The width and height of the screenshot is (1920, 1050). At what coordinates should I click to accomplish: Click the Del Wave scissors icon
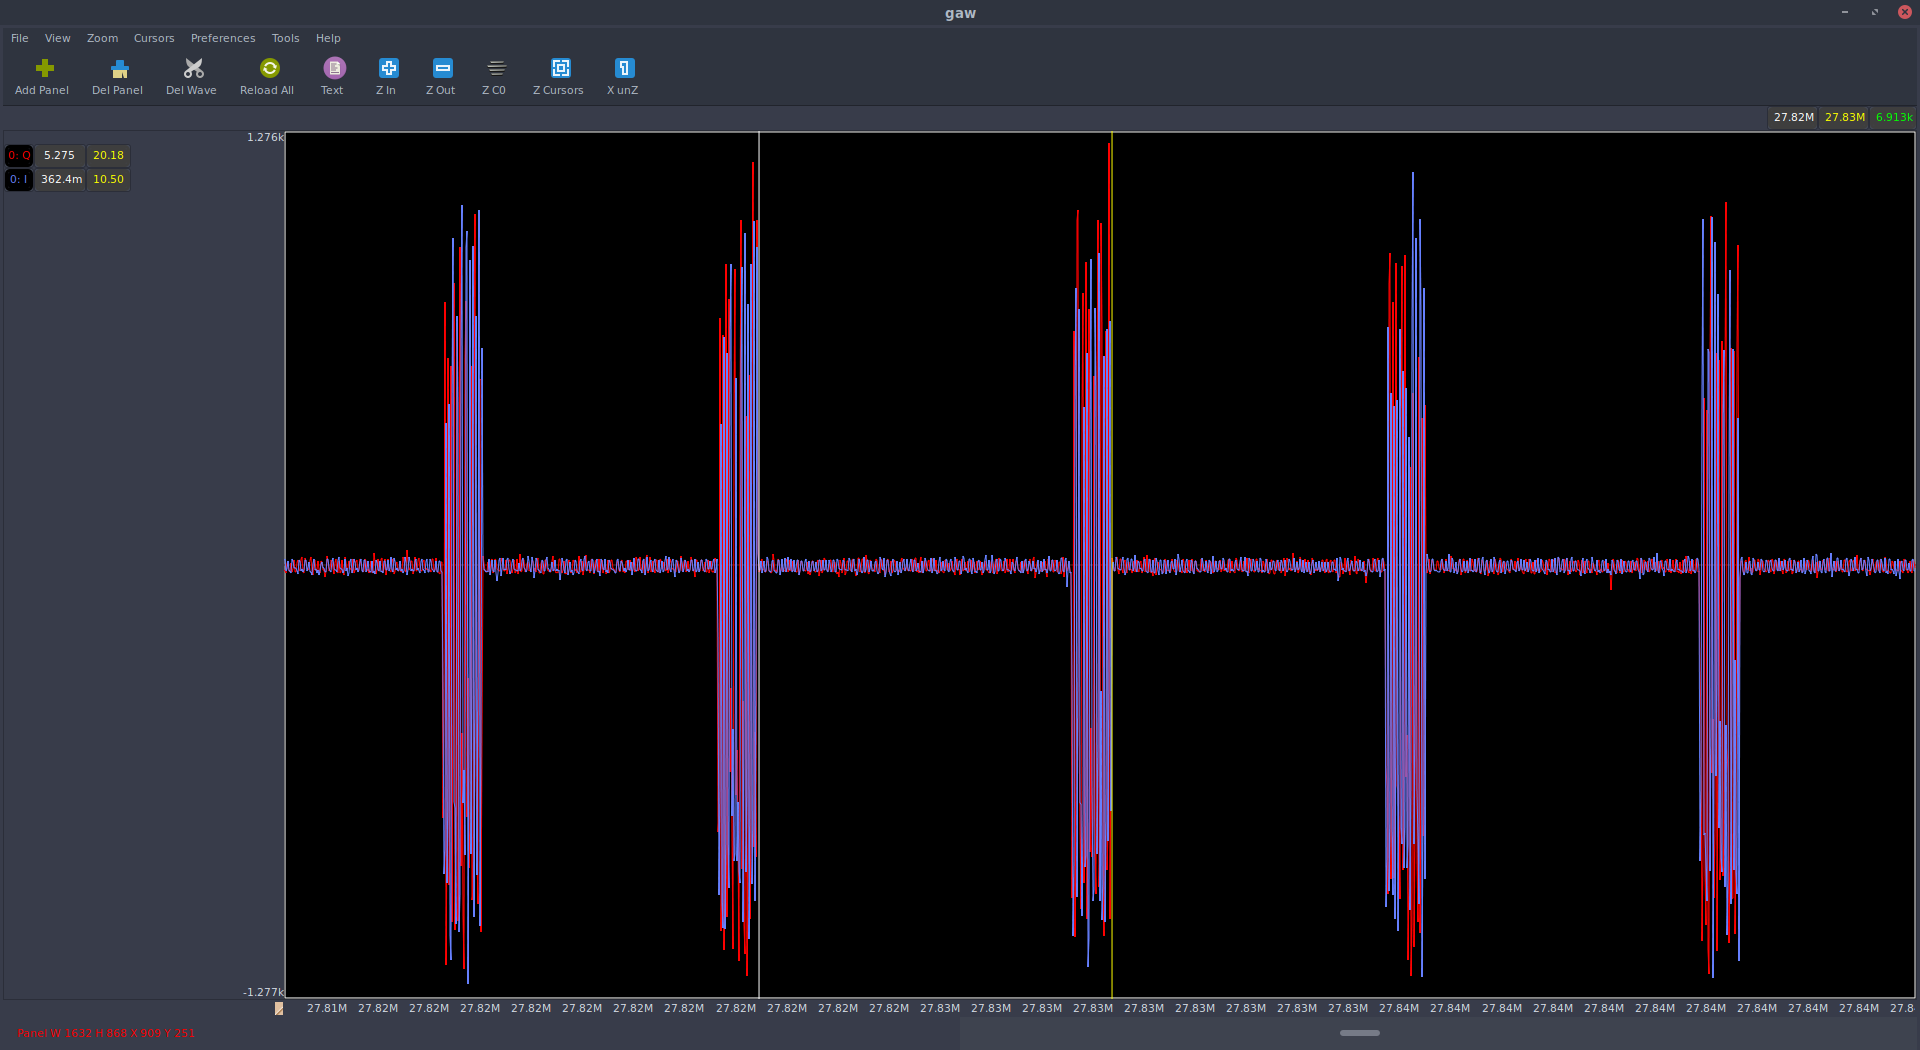click(x=194, y=68)
